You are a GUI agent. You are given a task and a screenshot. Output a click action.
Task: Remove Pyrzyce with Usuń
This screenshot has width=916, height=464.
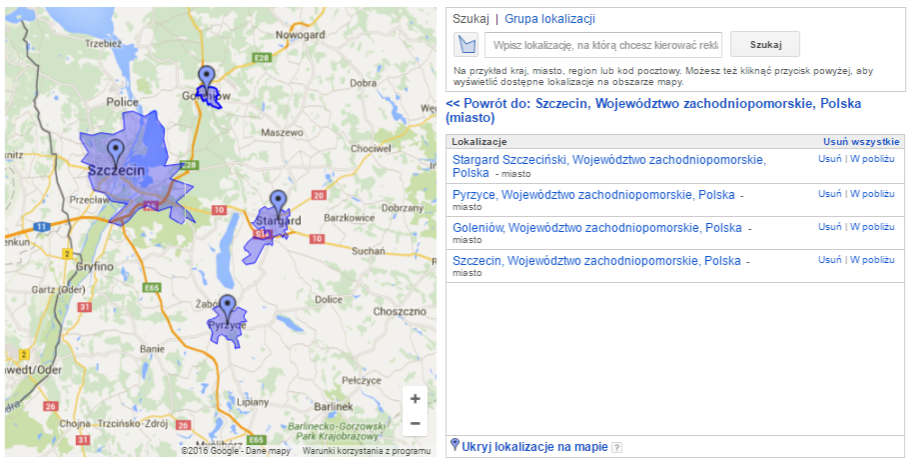click(830, 193)
